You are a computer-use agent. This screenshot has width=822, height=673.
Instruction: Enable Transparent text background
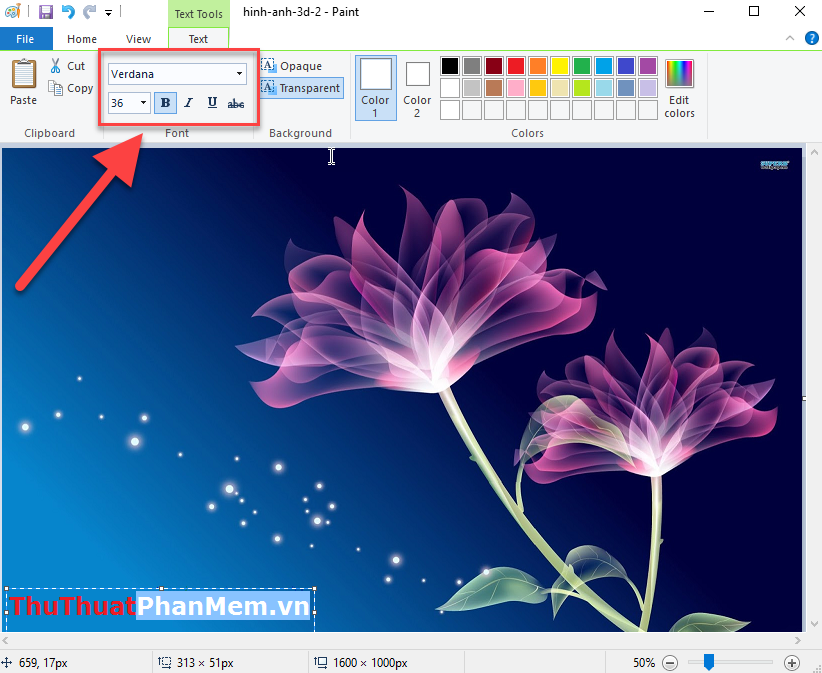300,87
